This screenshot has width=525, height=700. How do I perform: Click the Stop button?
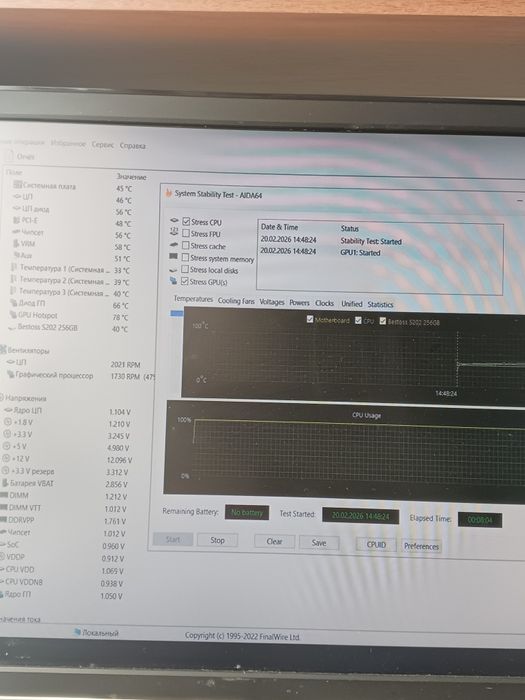(x=217, y=540)
